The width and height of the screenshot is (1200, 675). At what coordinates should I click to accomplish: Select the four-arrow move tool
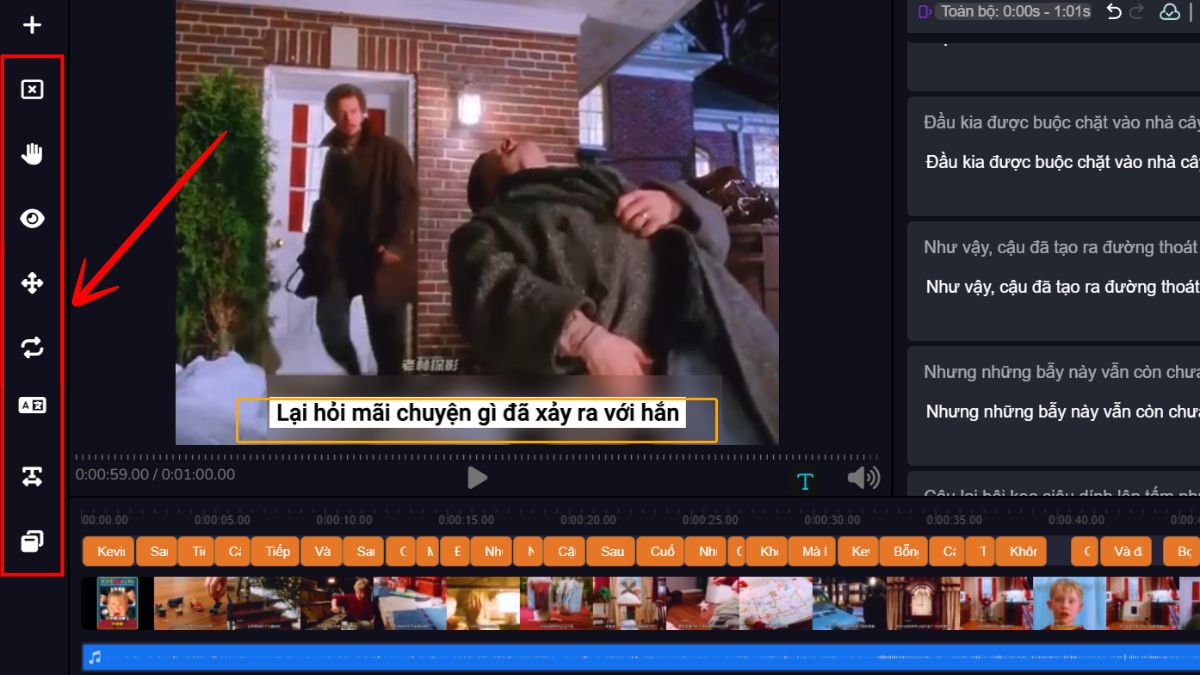pyautogui.click(x=32, y=283)
